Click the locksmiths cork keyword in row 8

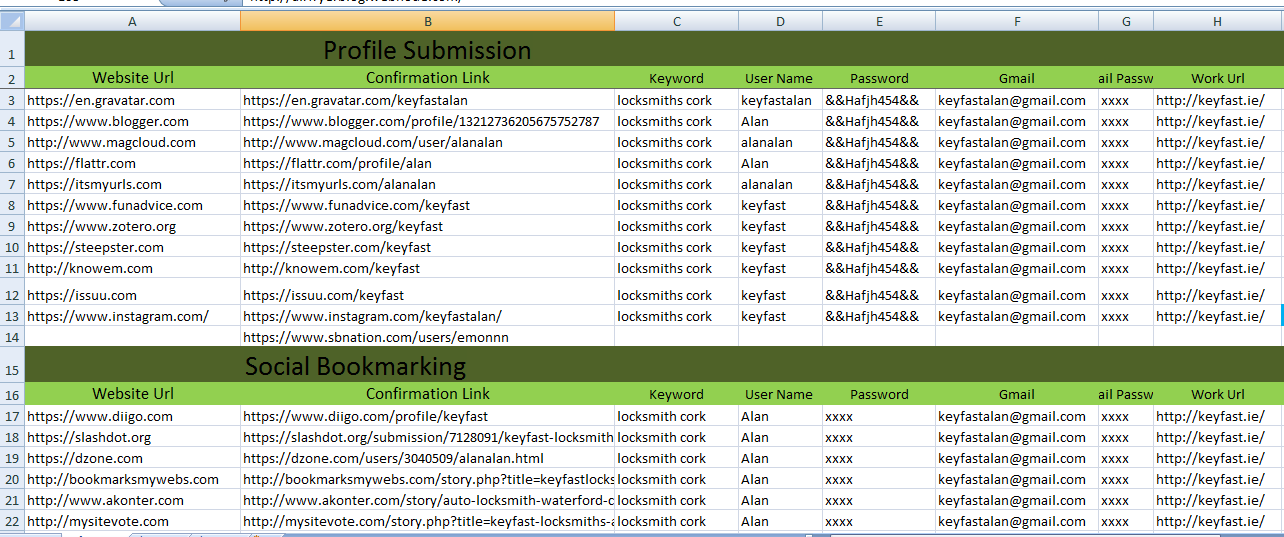point(677,205)
